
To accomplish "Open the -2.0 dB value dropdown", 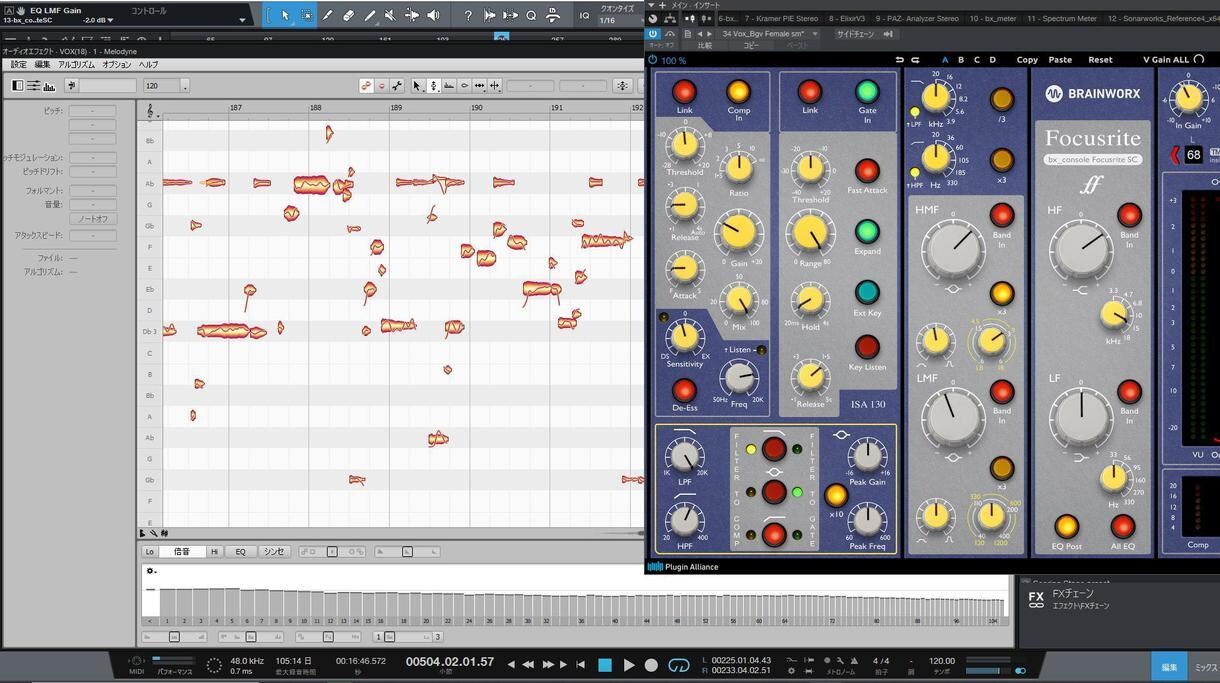I will point(110,20).
